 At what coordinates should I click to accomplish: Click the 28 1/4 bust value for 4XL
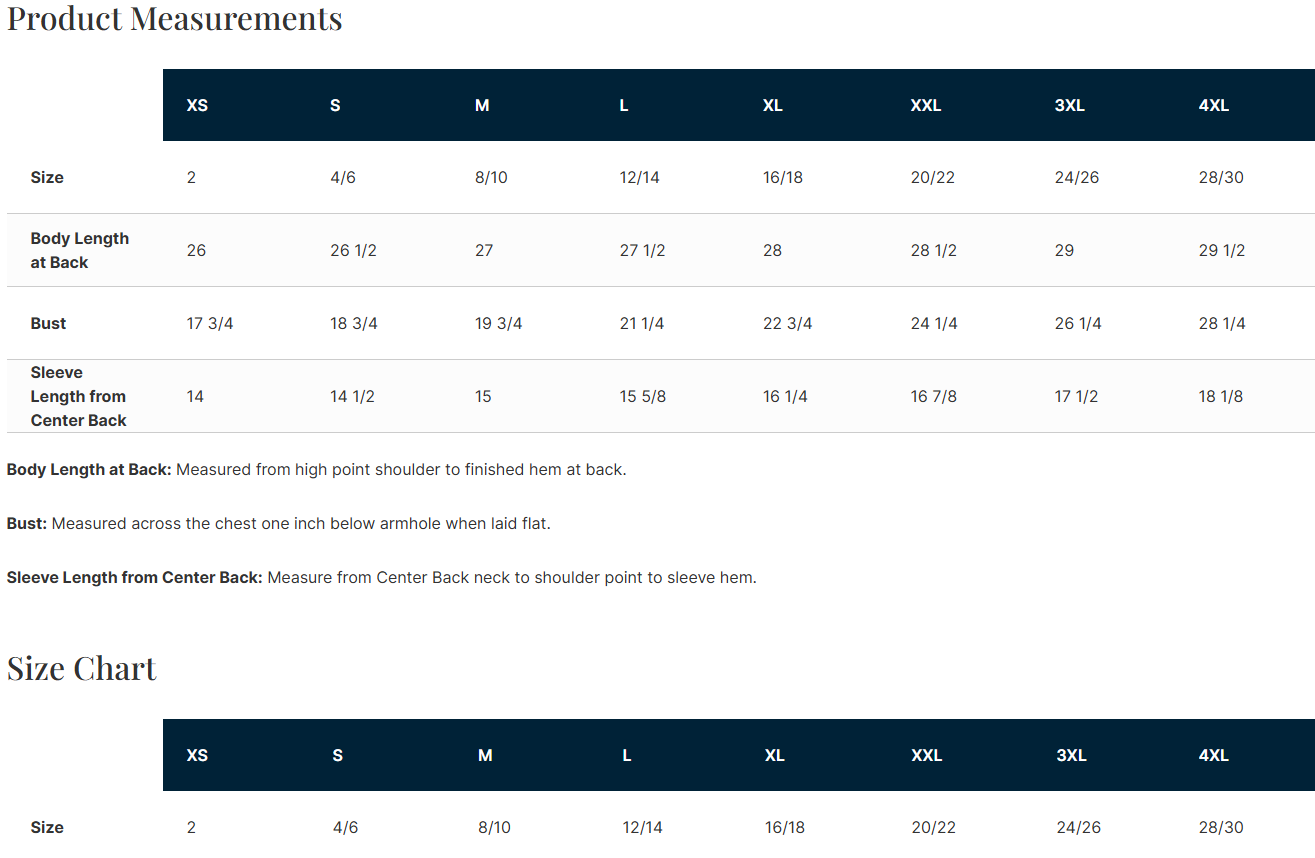coord(1222,323)
